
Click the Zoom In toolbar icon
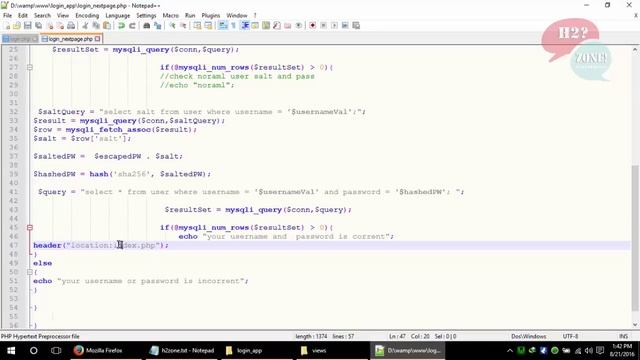(172, 26)
